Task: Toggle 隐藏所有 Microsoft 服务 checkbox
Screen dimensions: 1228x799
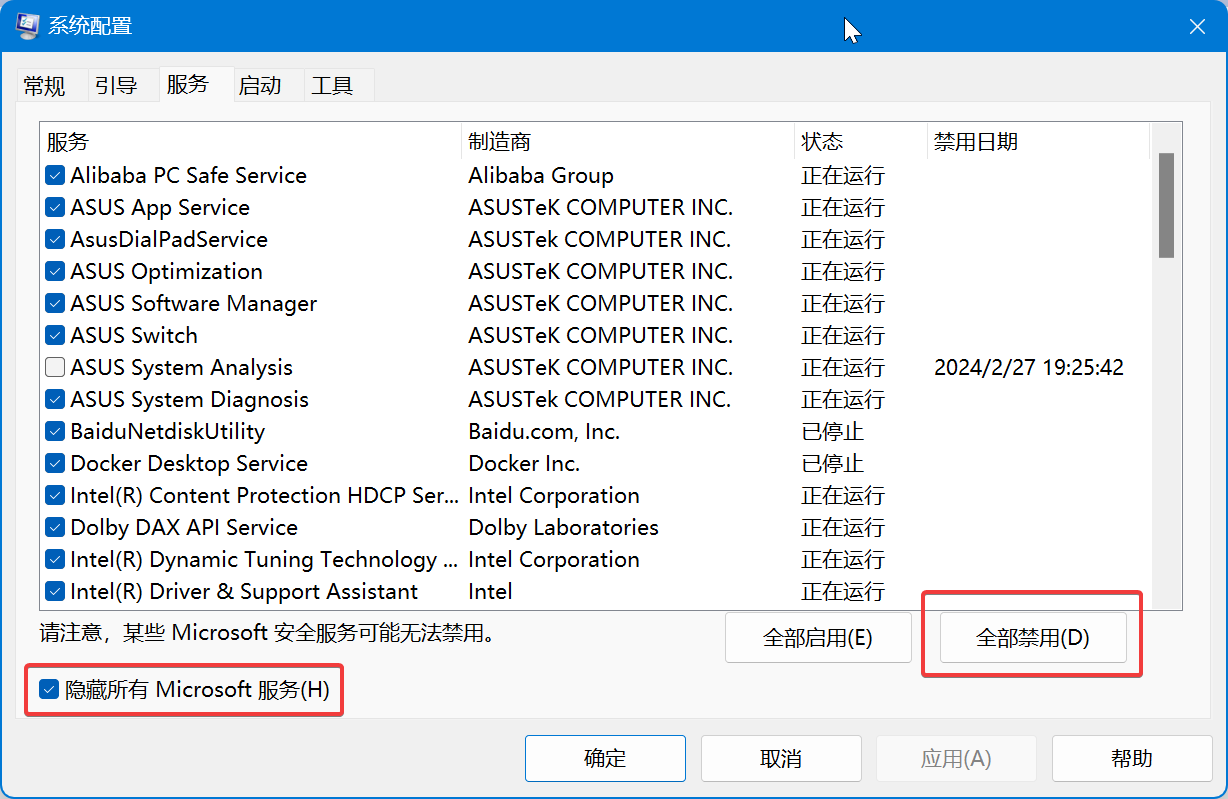Action: coord(49,689)
